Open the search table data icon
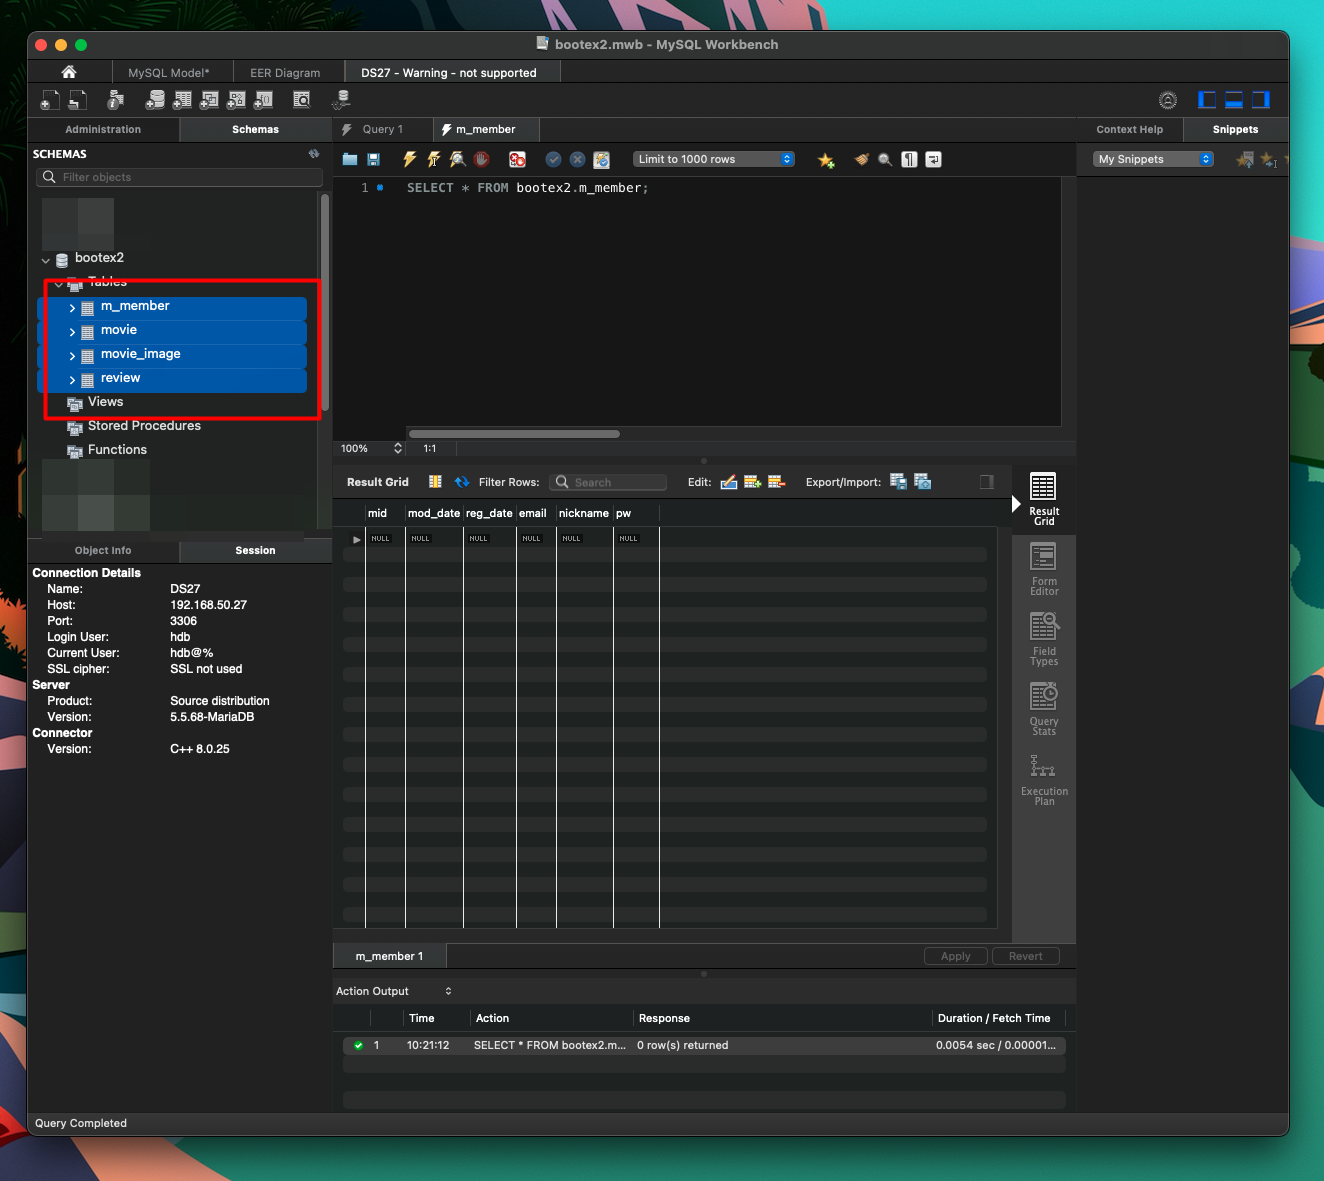This screenshot has height=1181, width=1324. [x=301, y=100]
